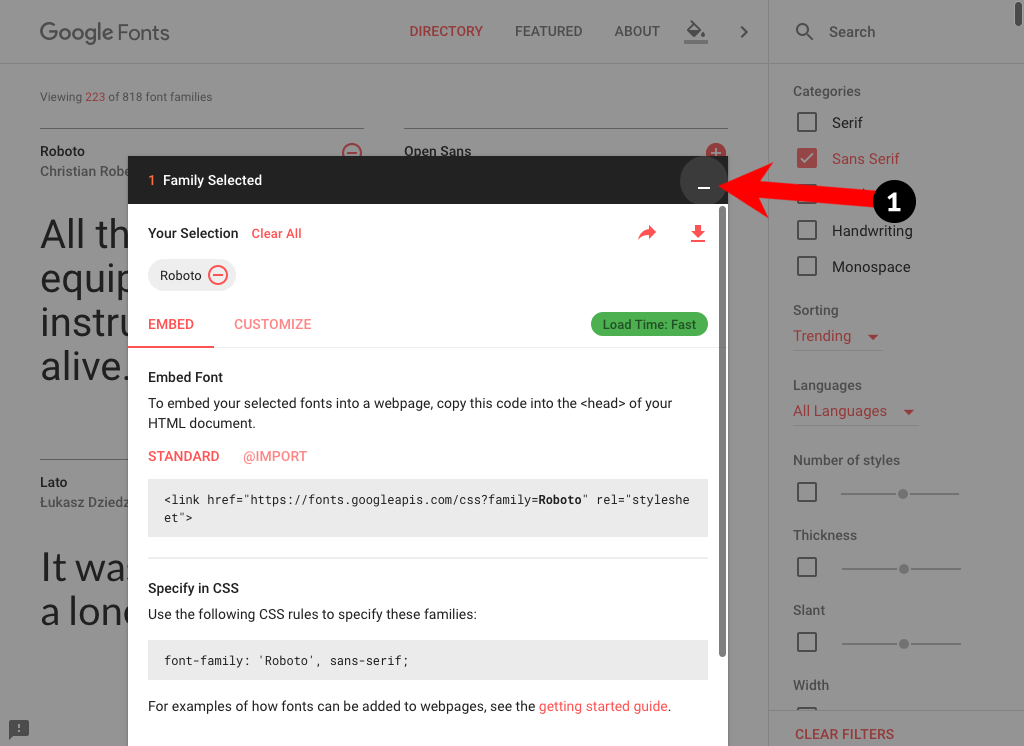The image size is (1024, 746).
Task: Click the Lato font name
Action: click(x=54, y=483)
